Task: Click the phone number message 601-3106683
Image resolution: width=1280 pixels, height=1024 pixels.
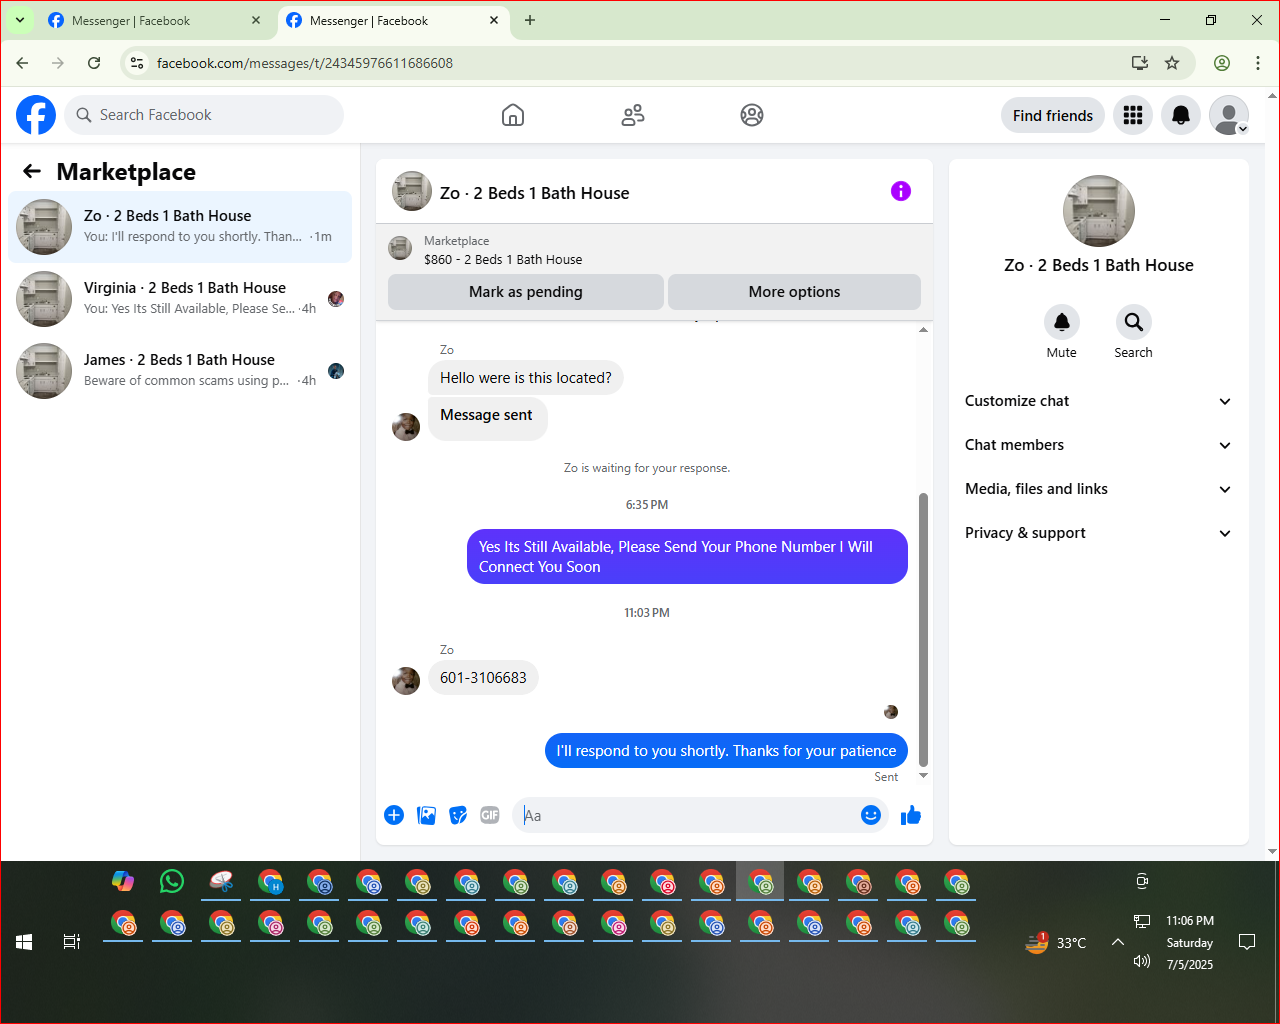Action: (483, 678)
